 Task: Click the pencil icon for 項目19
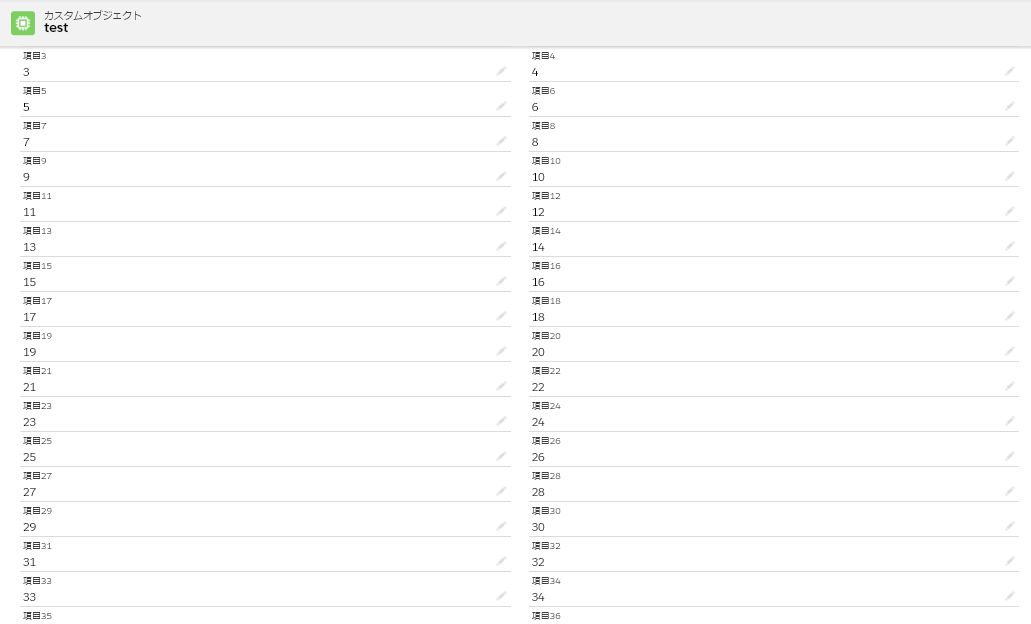(x=501, y=351)
